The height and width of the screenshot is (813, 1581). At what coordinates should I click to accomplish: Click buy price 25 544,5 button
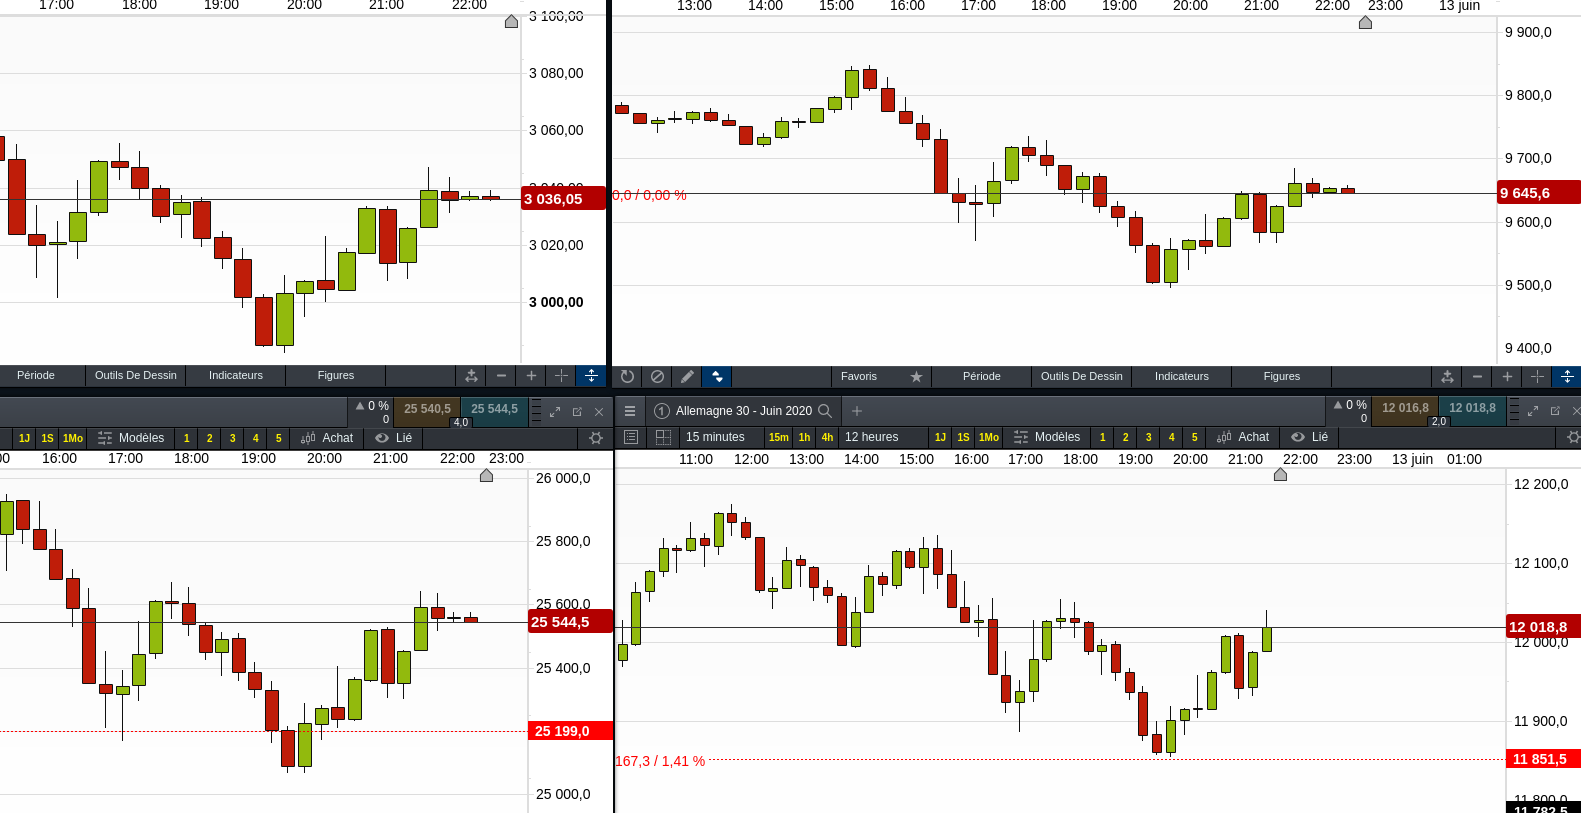tap(494, 409)
